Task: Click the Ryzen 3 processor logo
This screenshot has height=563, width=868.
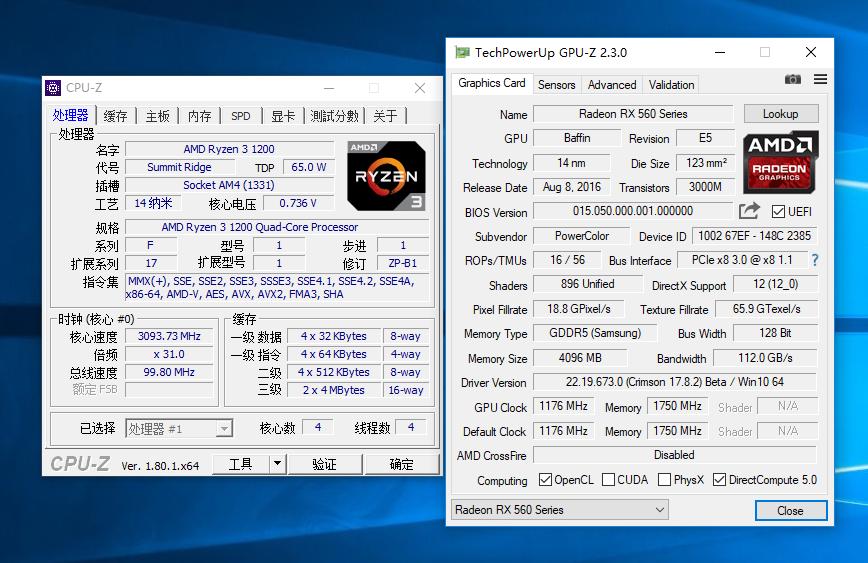Action: 386,175
